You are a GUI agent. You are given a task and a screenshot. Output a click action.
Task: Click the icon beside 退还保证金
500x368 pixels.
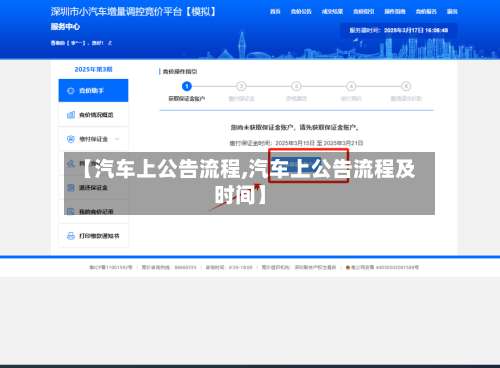click(x=71, y=188)
